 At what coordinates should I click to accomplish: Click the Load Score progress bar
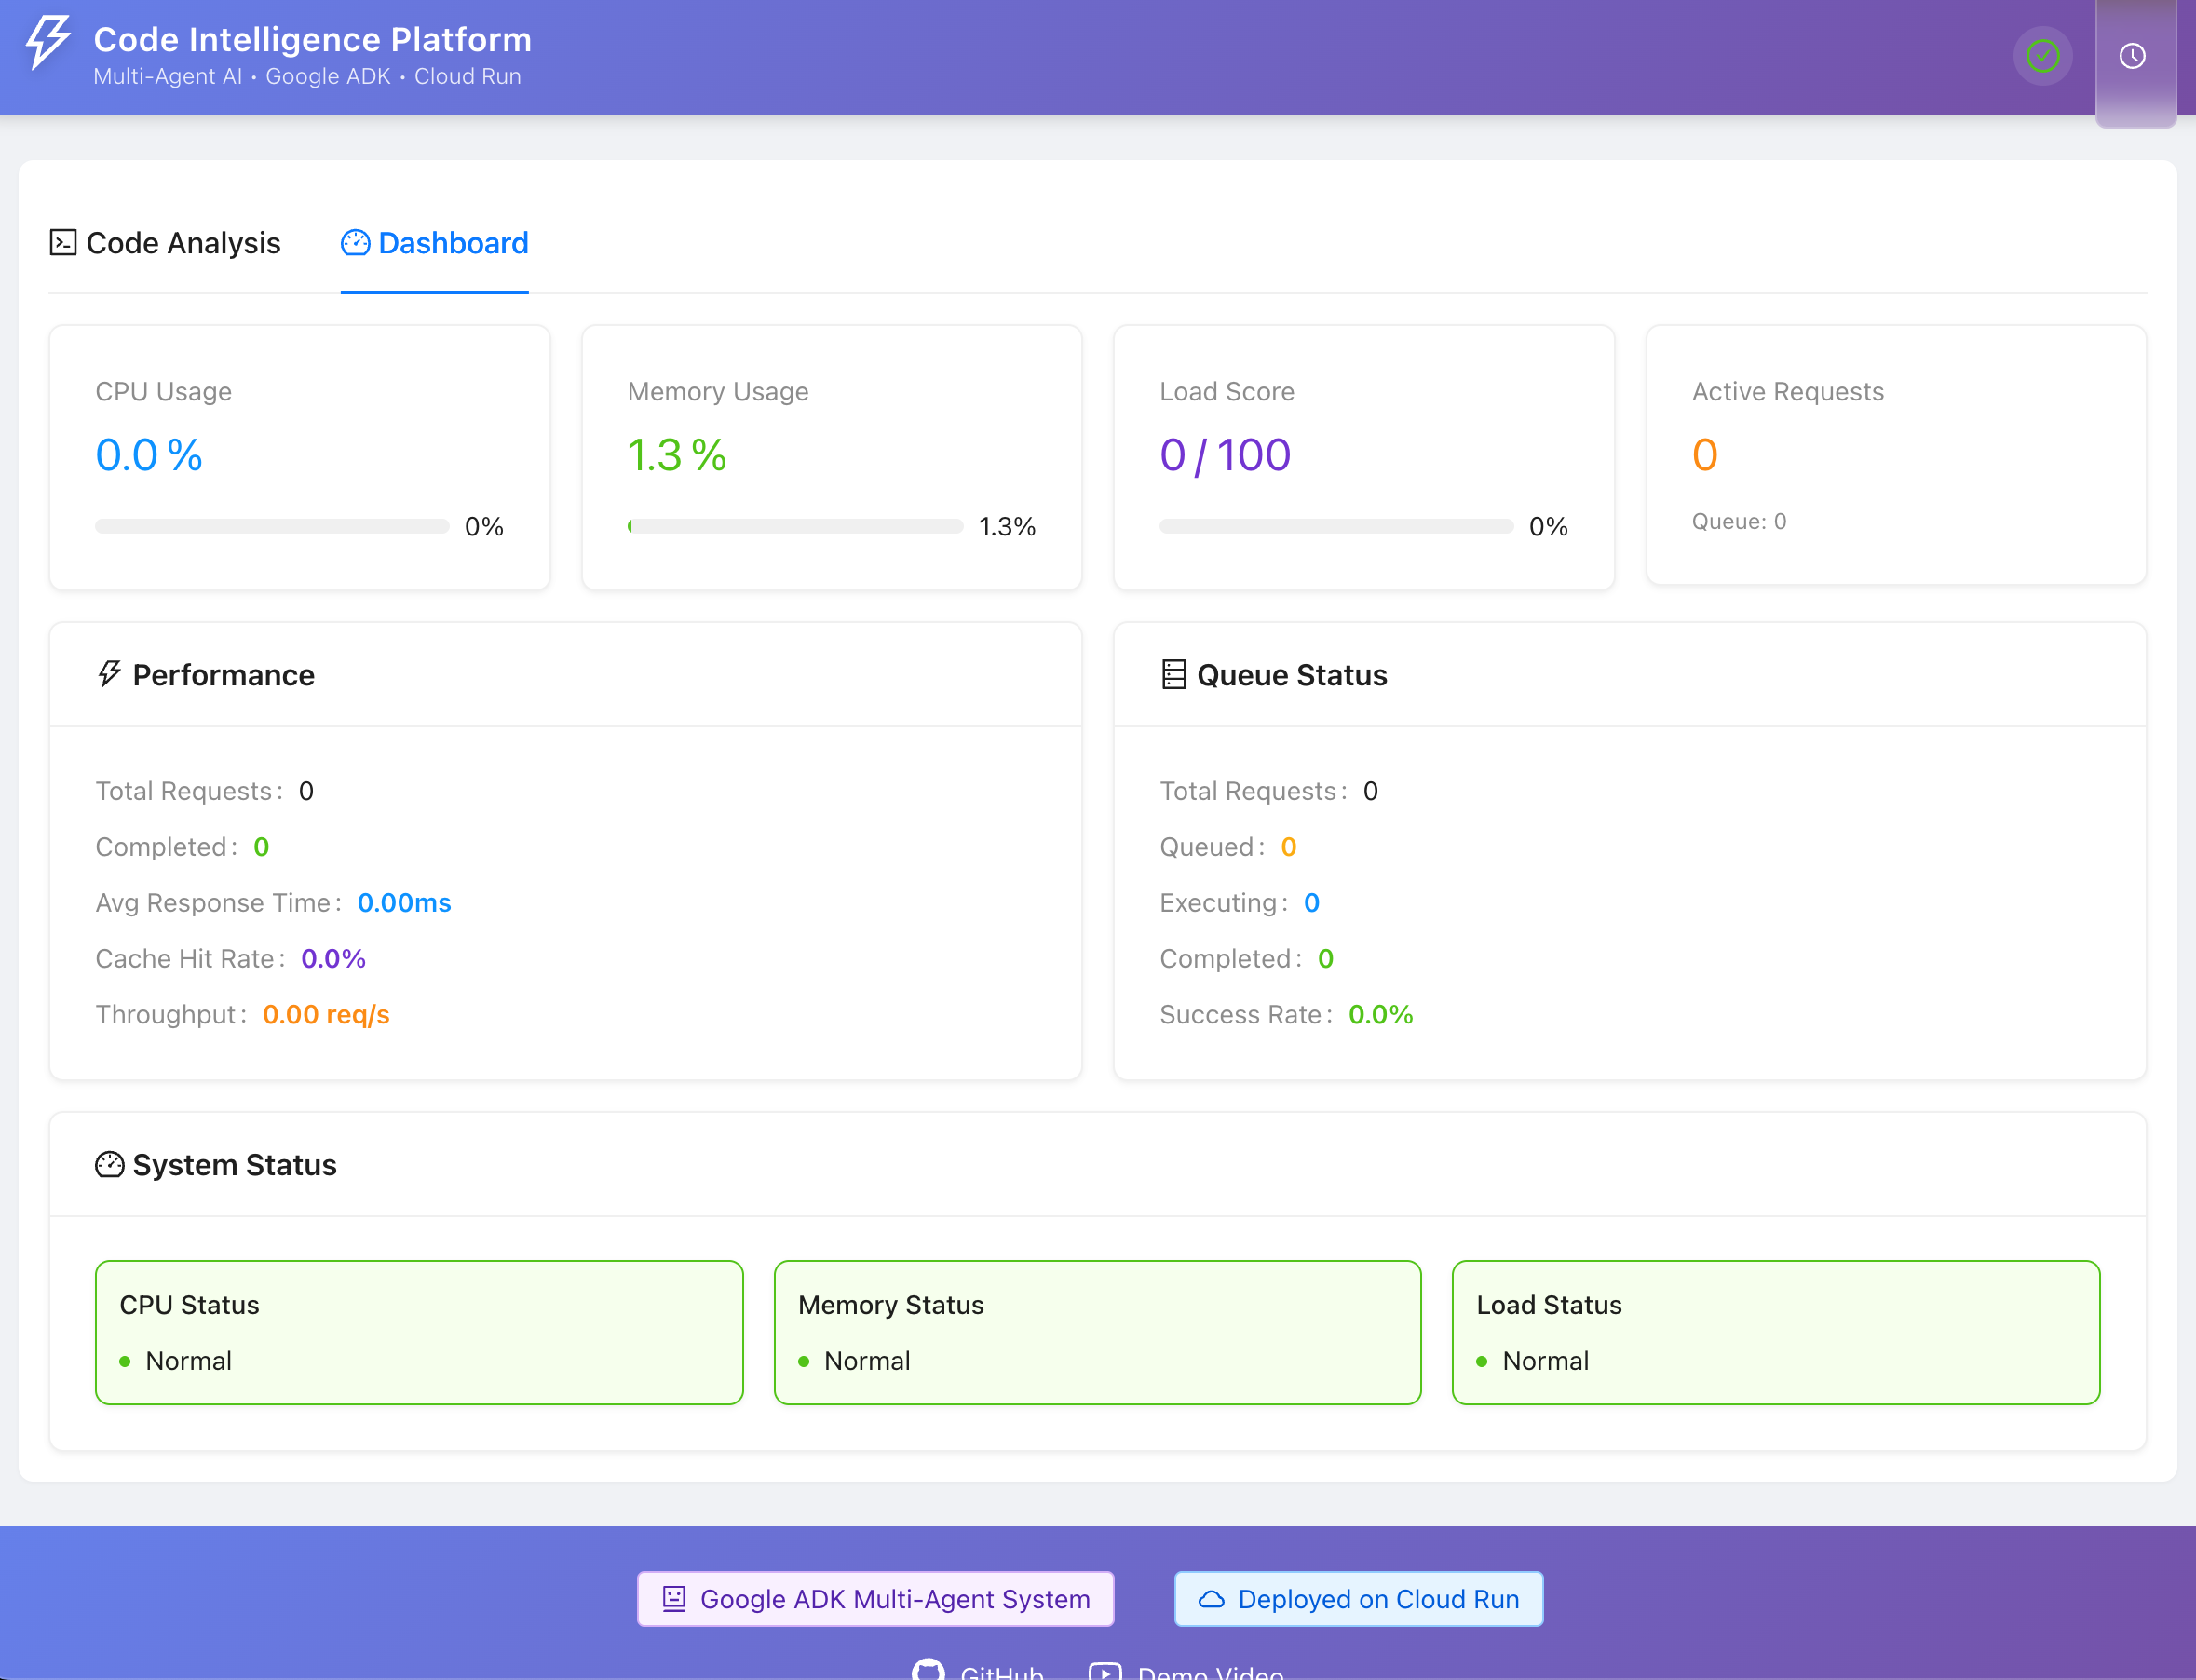(x=1336, y=527)
